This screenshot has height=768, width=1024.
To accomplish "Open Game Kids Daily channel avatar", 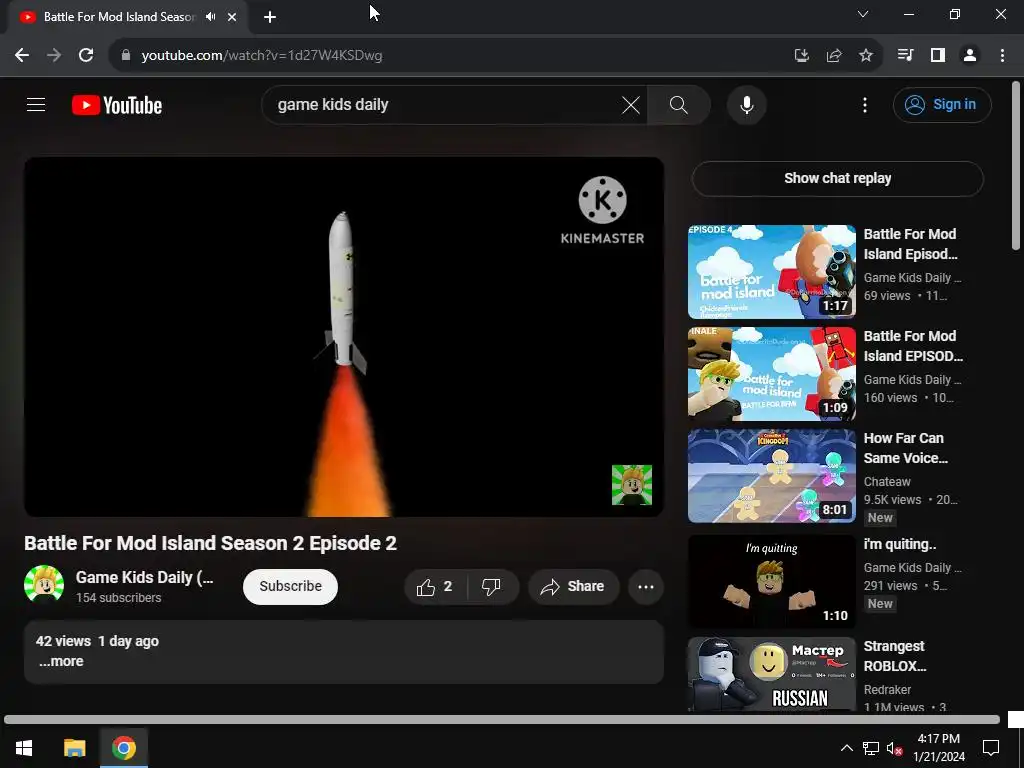I will click(x=44, y=584).
